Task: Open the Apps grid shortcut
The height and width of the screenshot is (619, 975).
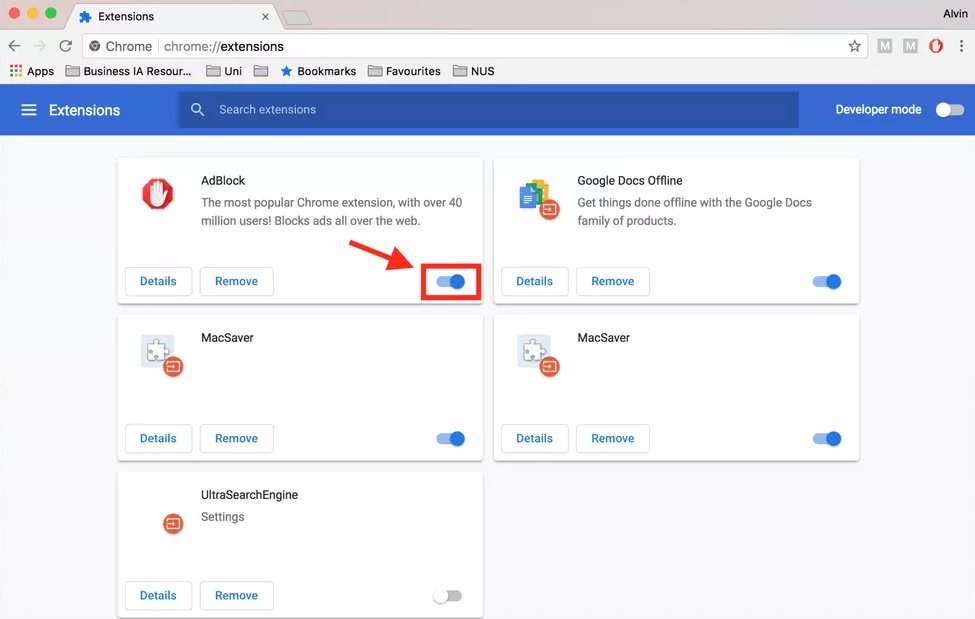Action: 32,71
